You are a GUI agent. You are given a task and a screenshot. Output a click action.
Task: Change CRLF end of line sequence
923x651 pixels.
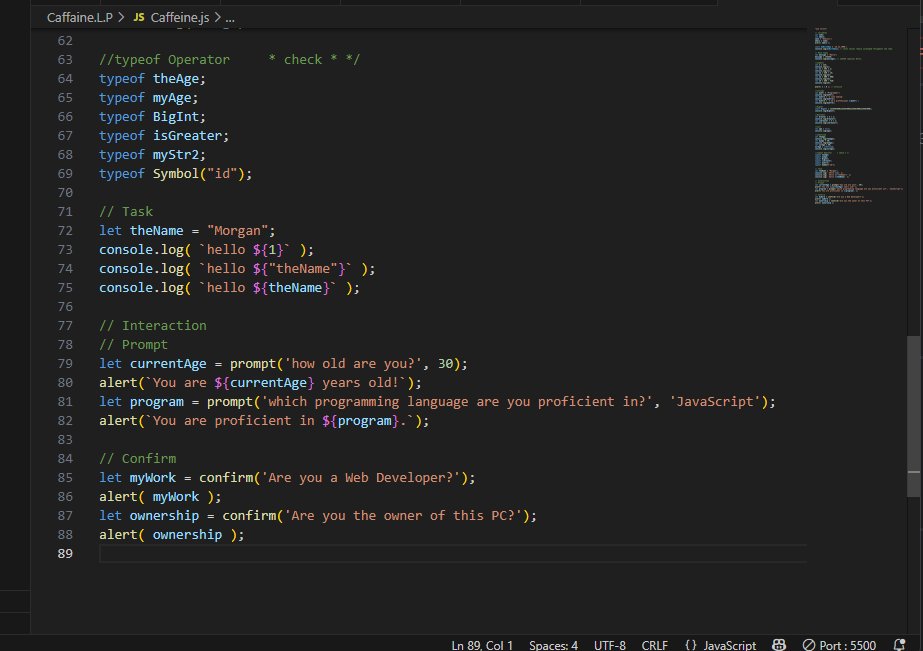656,645
